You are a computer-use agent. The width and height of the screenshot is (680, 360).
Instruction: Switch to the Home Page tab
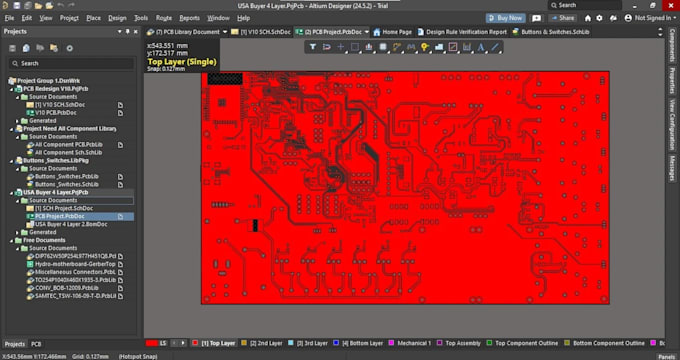392,32
